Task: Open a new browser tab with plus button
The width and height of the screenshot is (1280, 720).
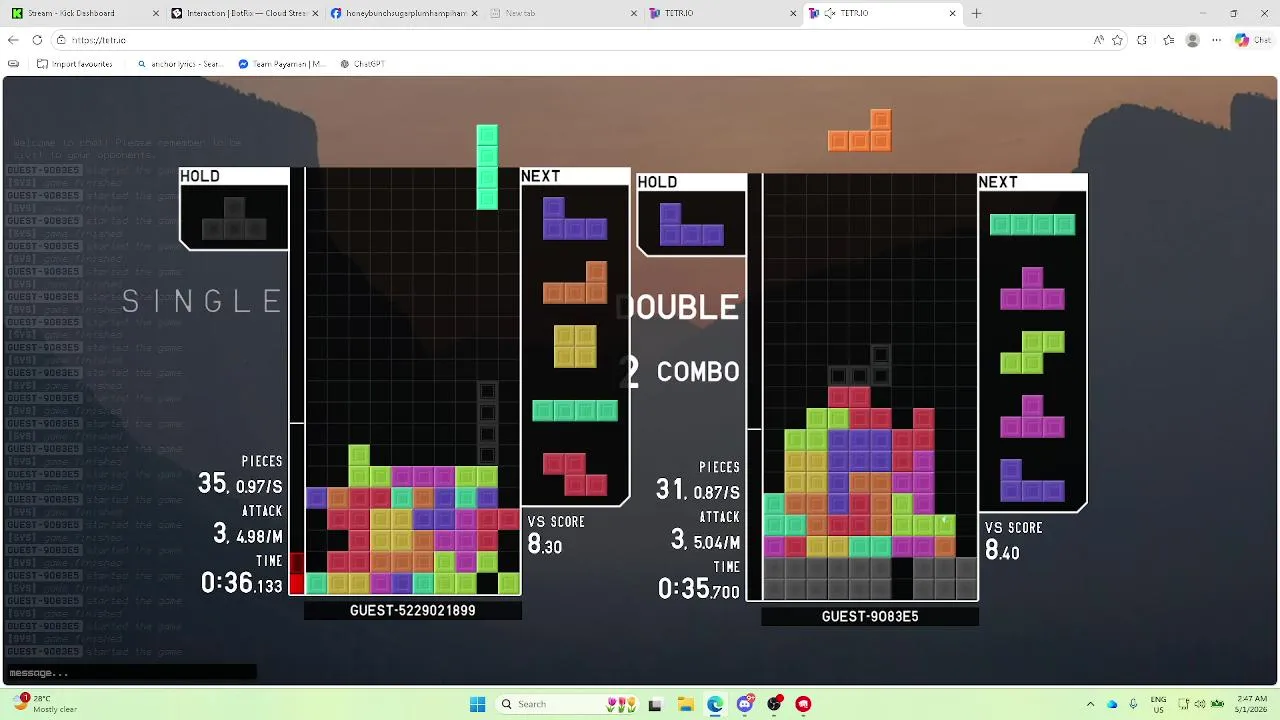Action: pos(977,13)
